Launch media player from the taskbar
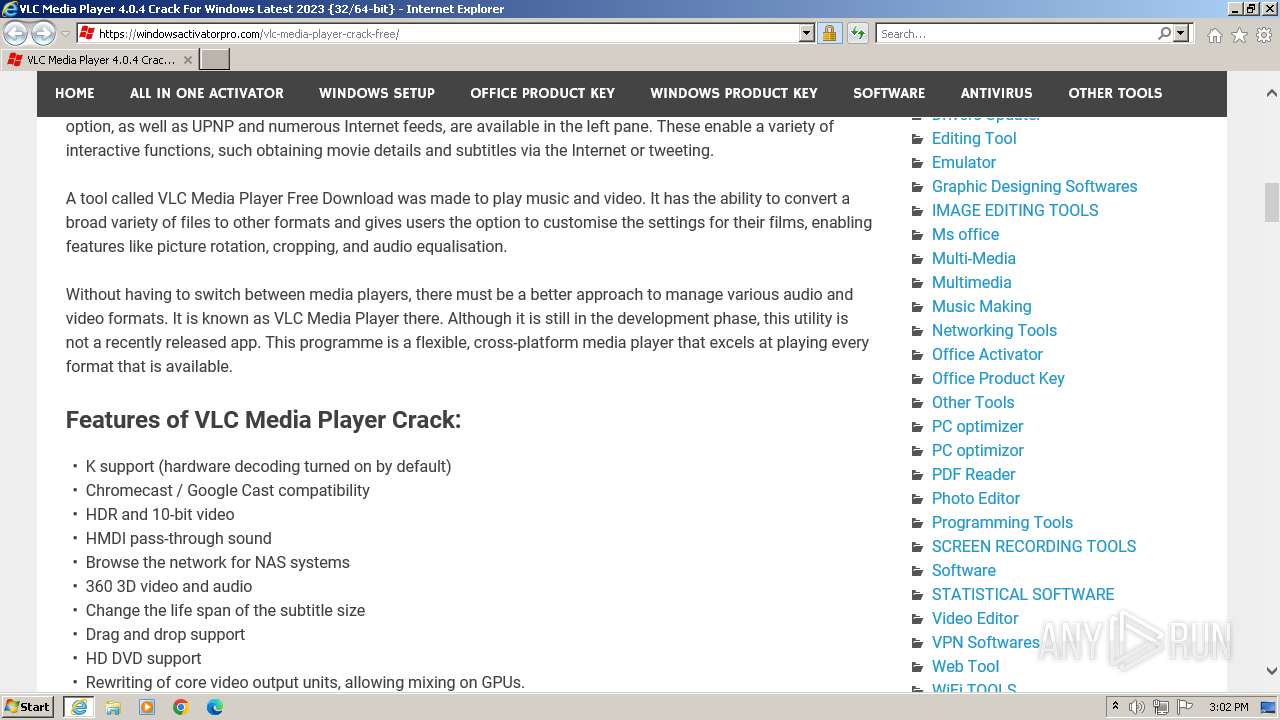Viewport: 1280px width, 720px height. (x=147, y=707)
